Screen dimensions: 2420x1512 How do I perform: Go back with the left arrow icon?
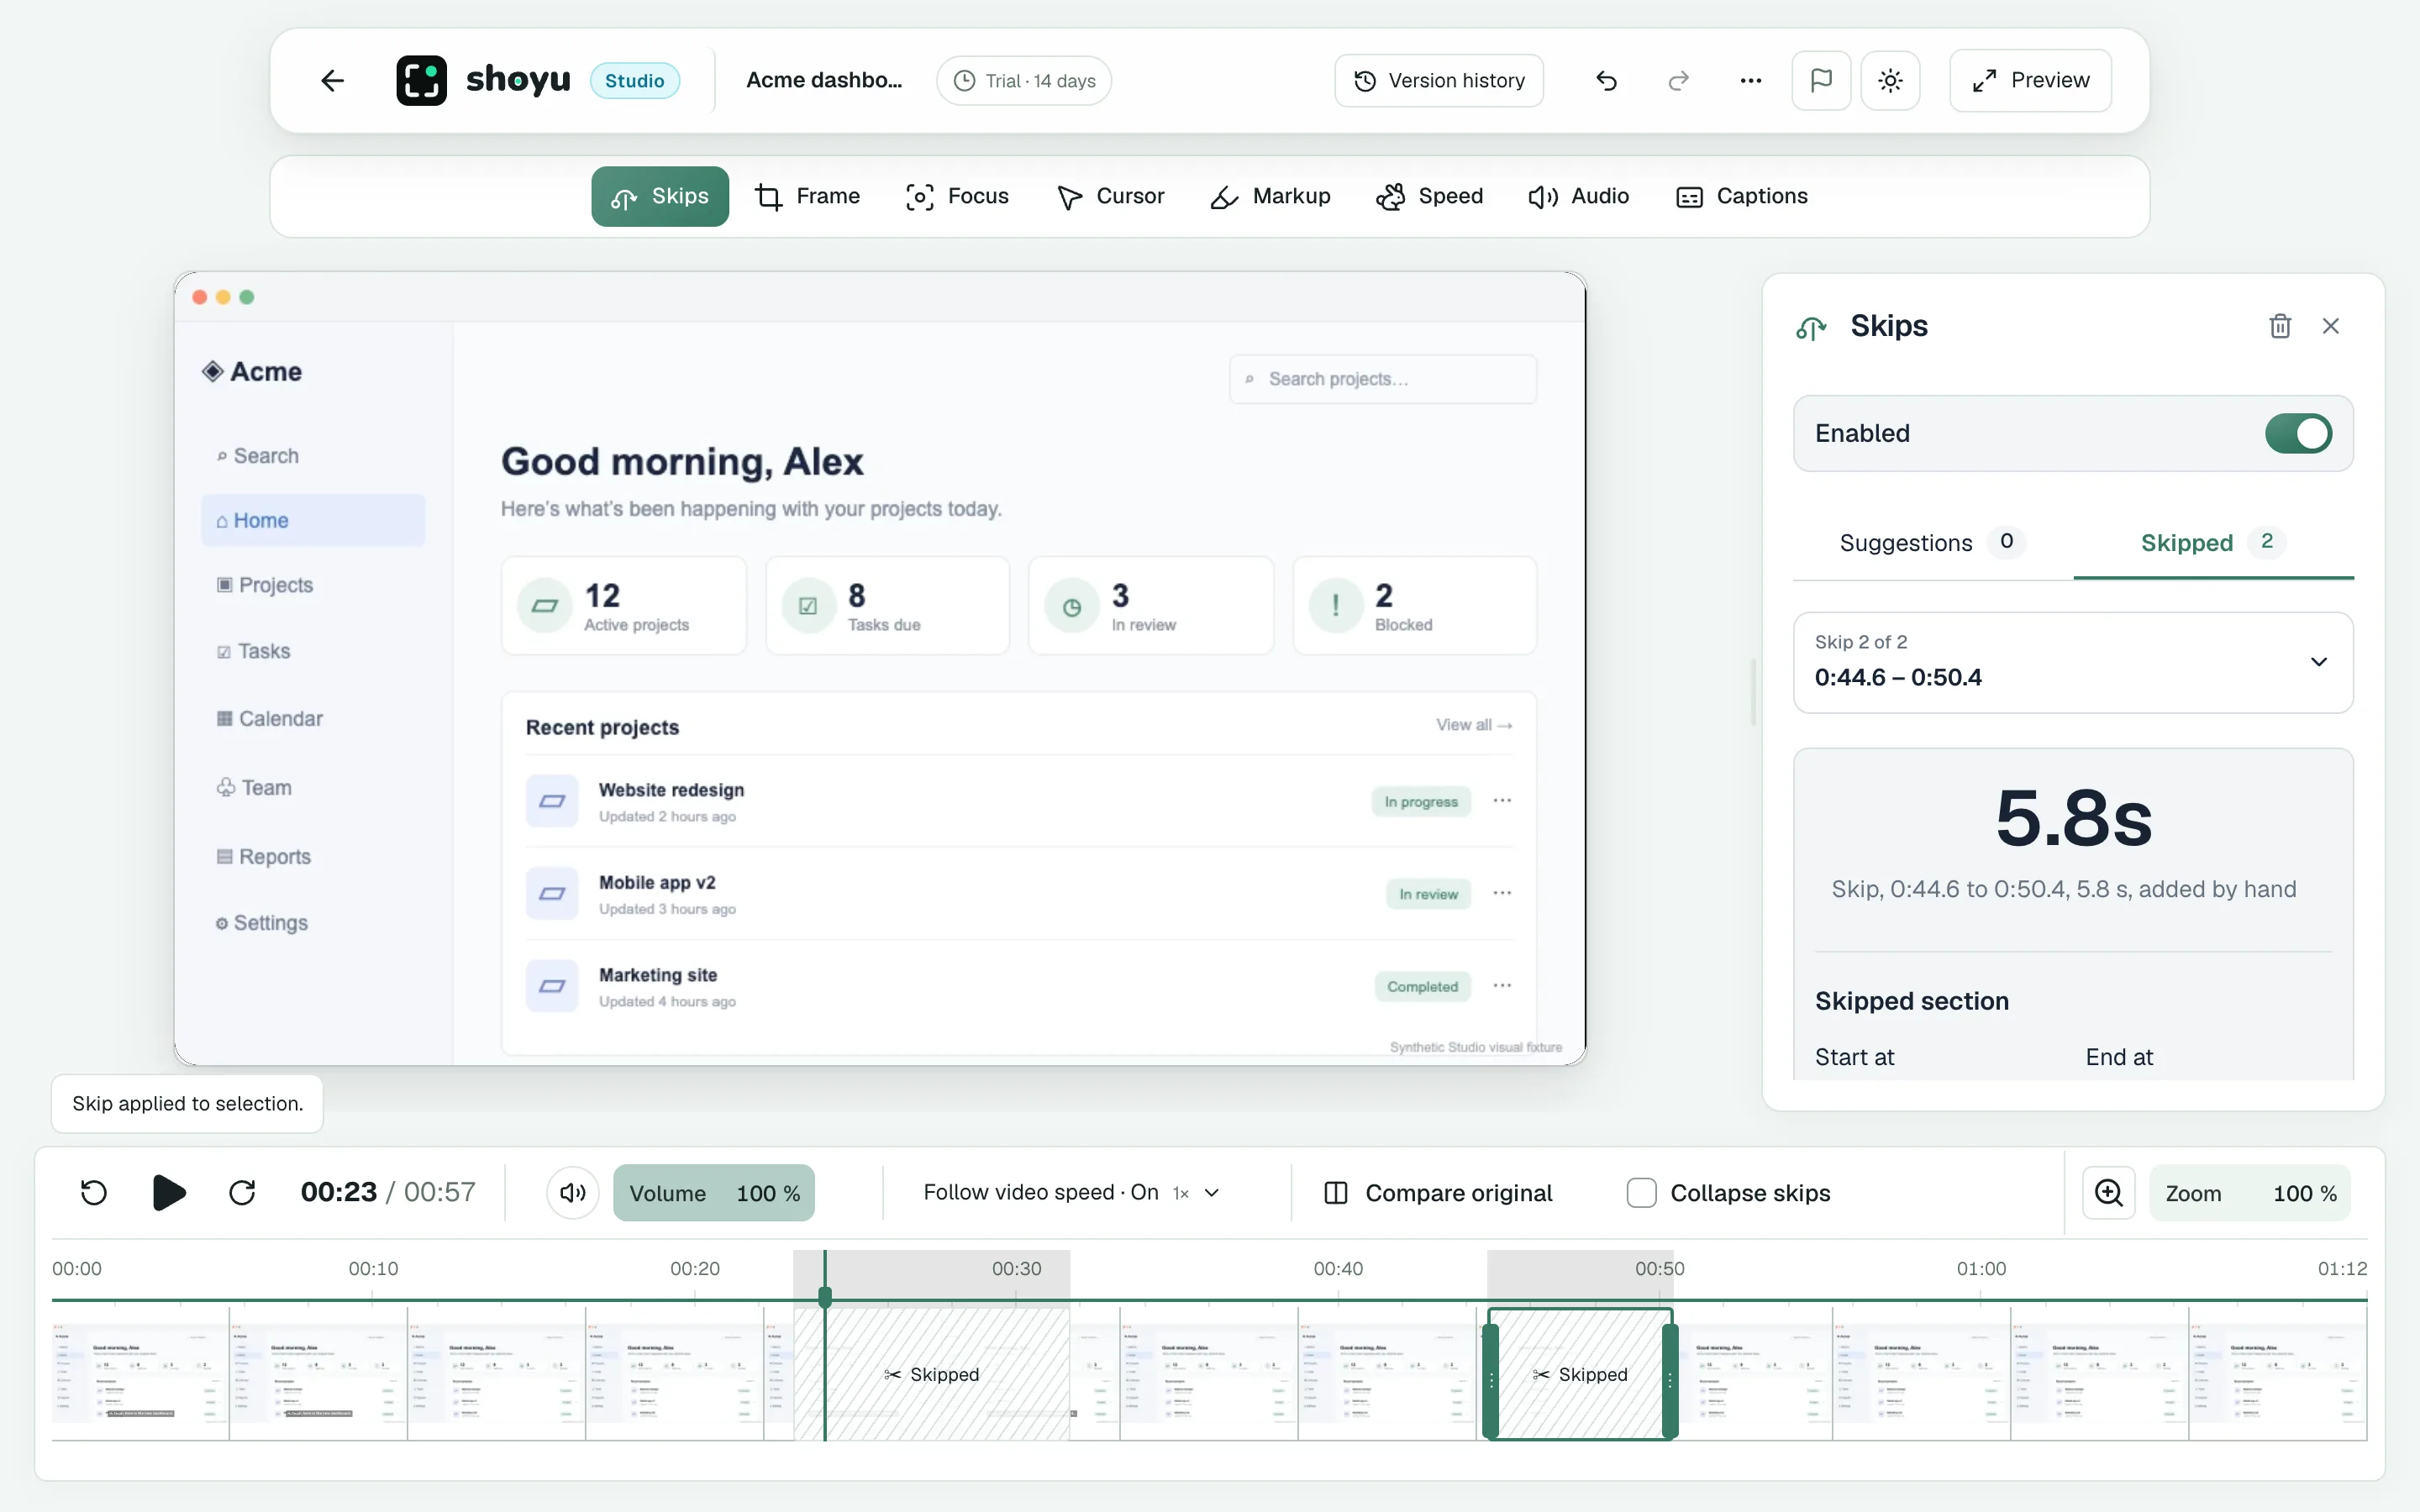pos(332,80)
